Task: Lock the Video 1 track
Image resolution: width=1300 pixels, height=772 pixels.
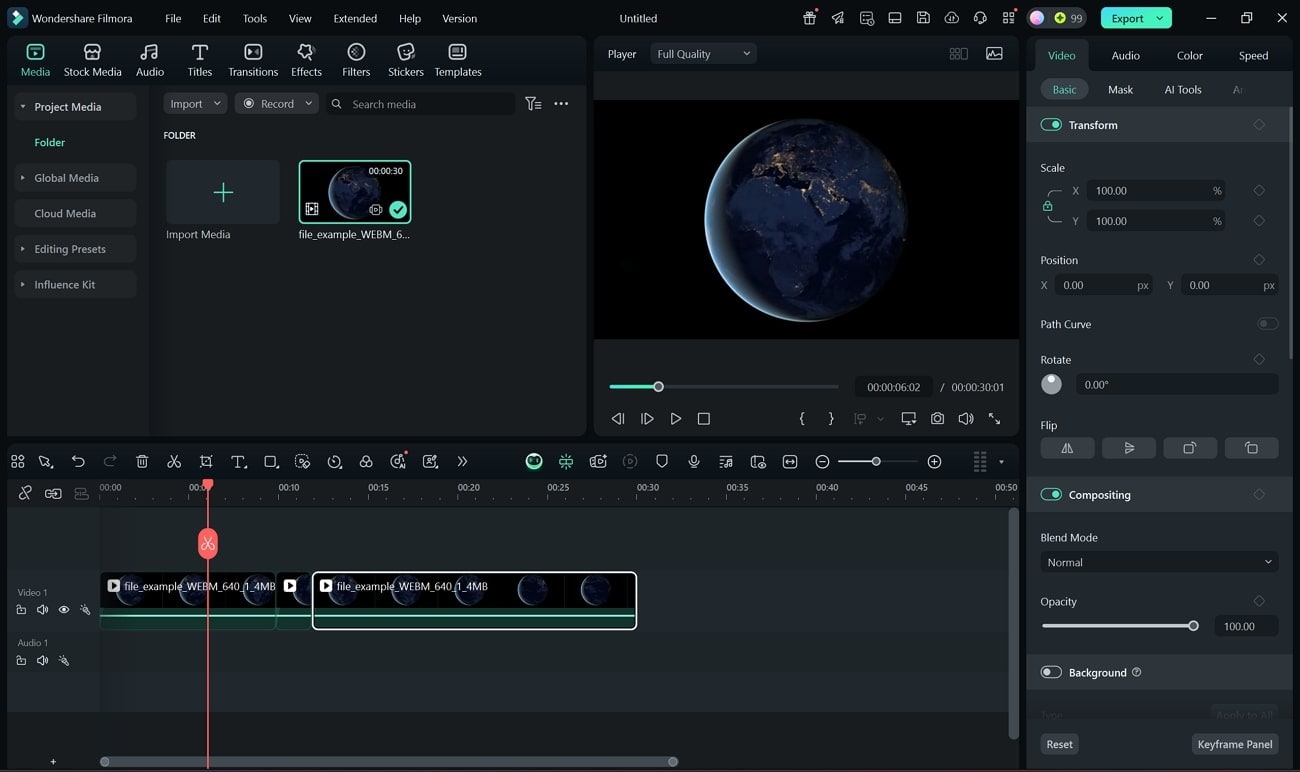Action: coord(21,610)
